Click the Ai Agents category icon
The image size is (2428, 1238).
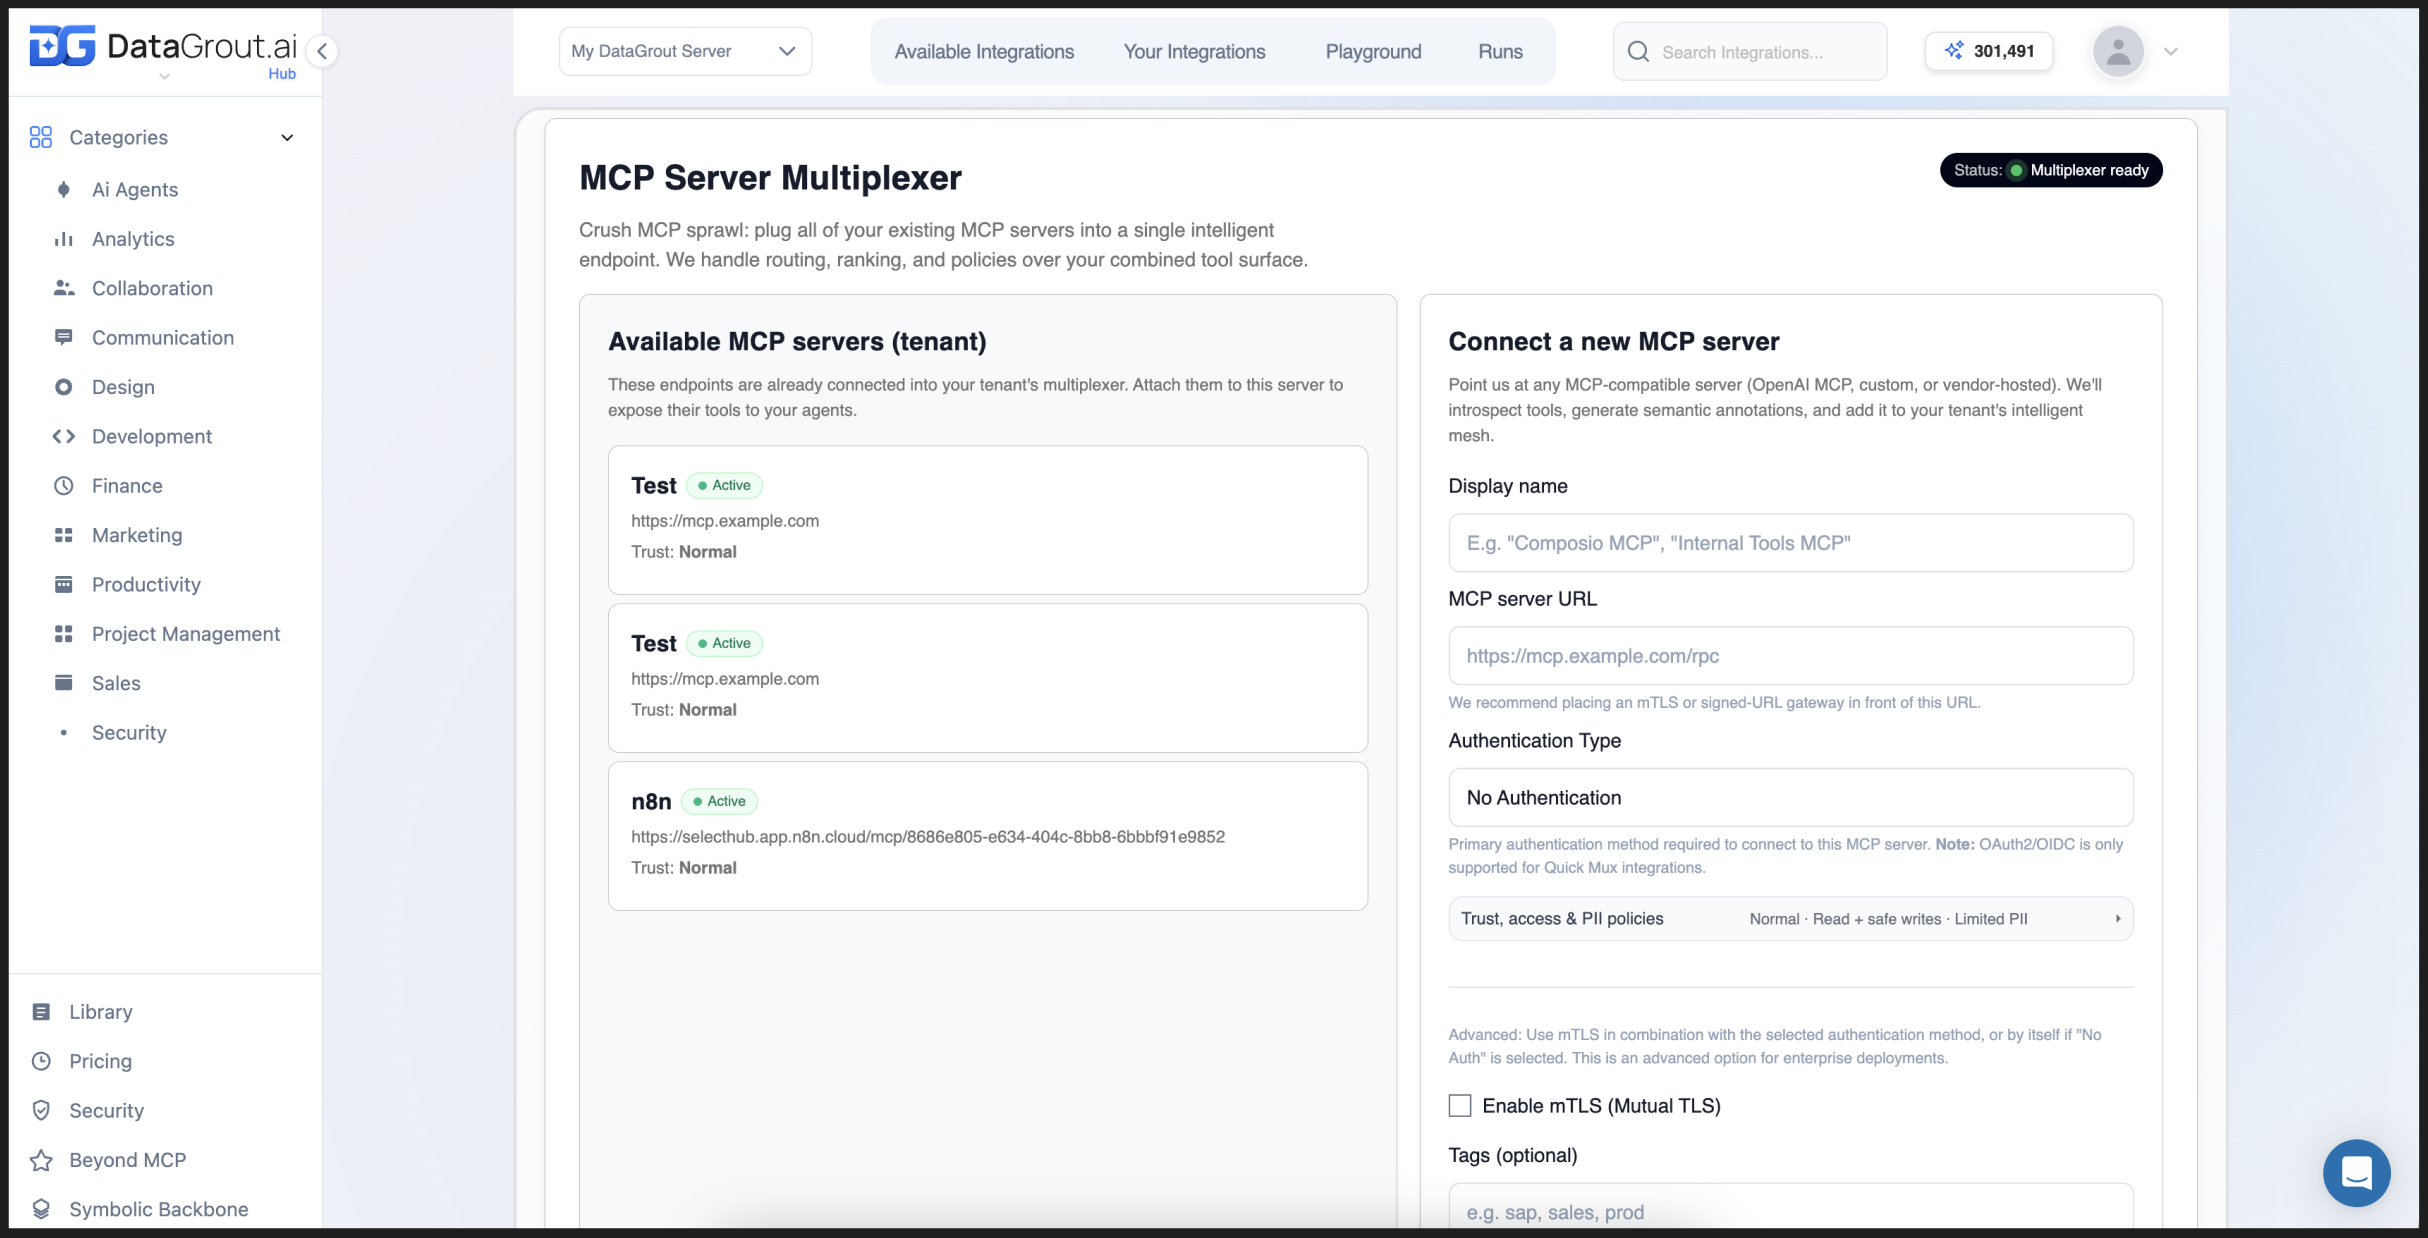coord(64,190)
